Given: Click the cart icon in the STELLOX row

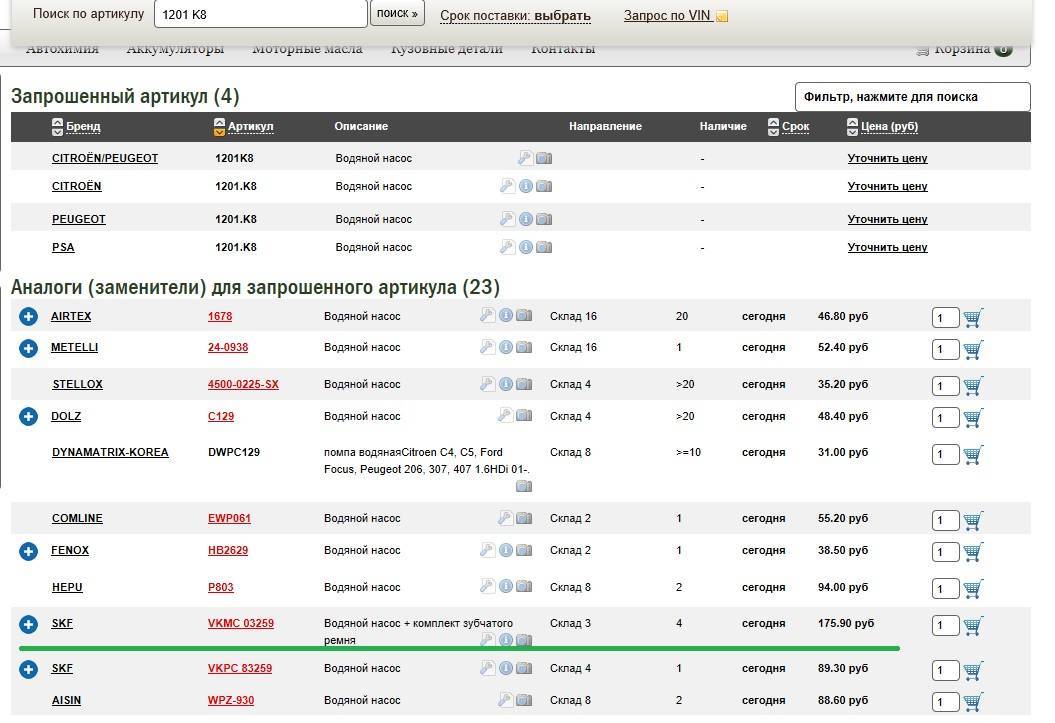Looking at the screenshot, I should 973,386.
